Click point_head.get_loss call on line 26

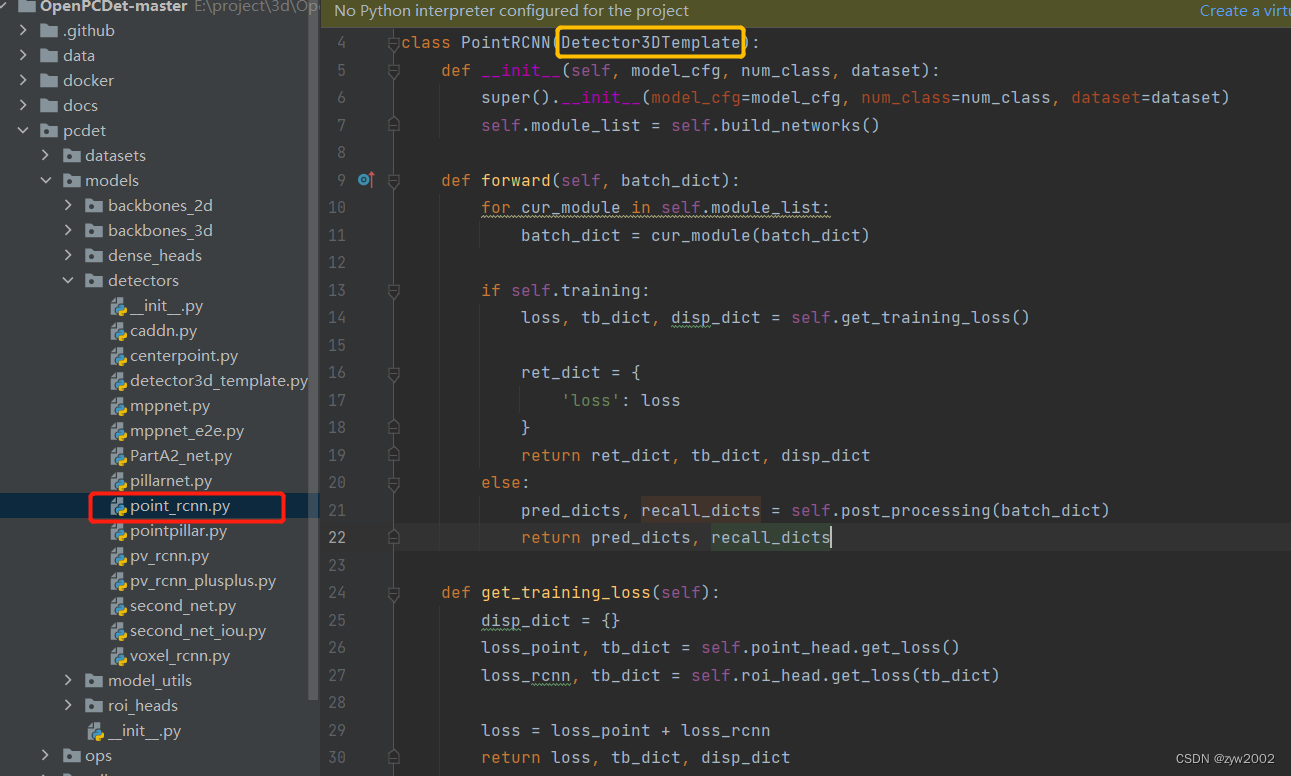(x=850, y=647)
